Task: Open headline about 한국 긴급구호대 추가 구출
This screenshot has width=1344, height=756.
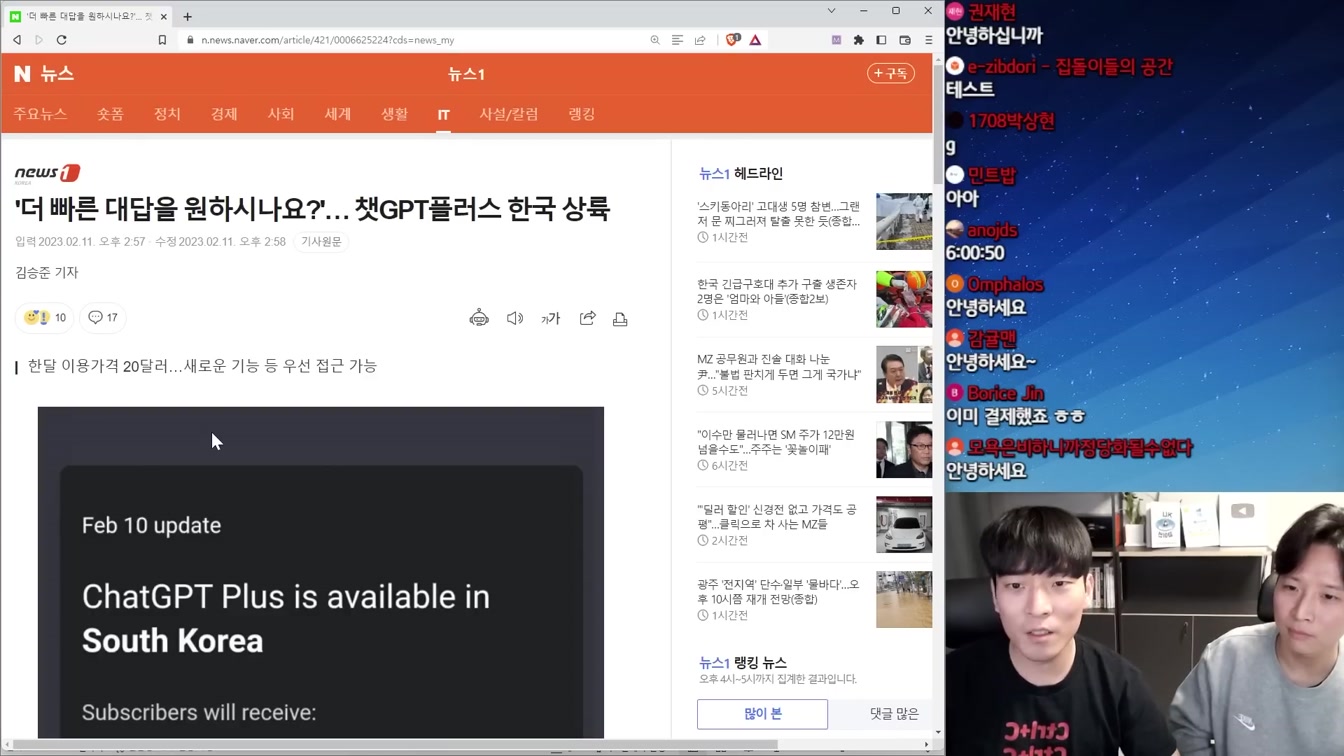Action: (x=777, y=291)
